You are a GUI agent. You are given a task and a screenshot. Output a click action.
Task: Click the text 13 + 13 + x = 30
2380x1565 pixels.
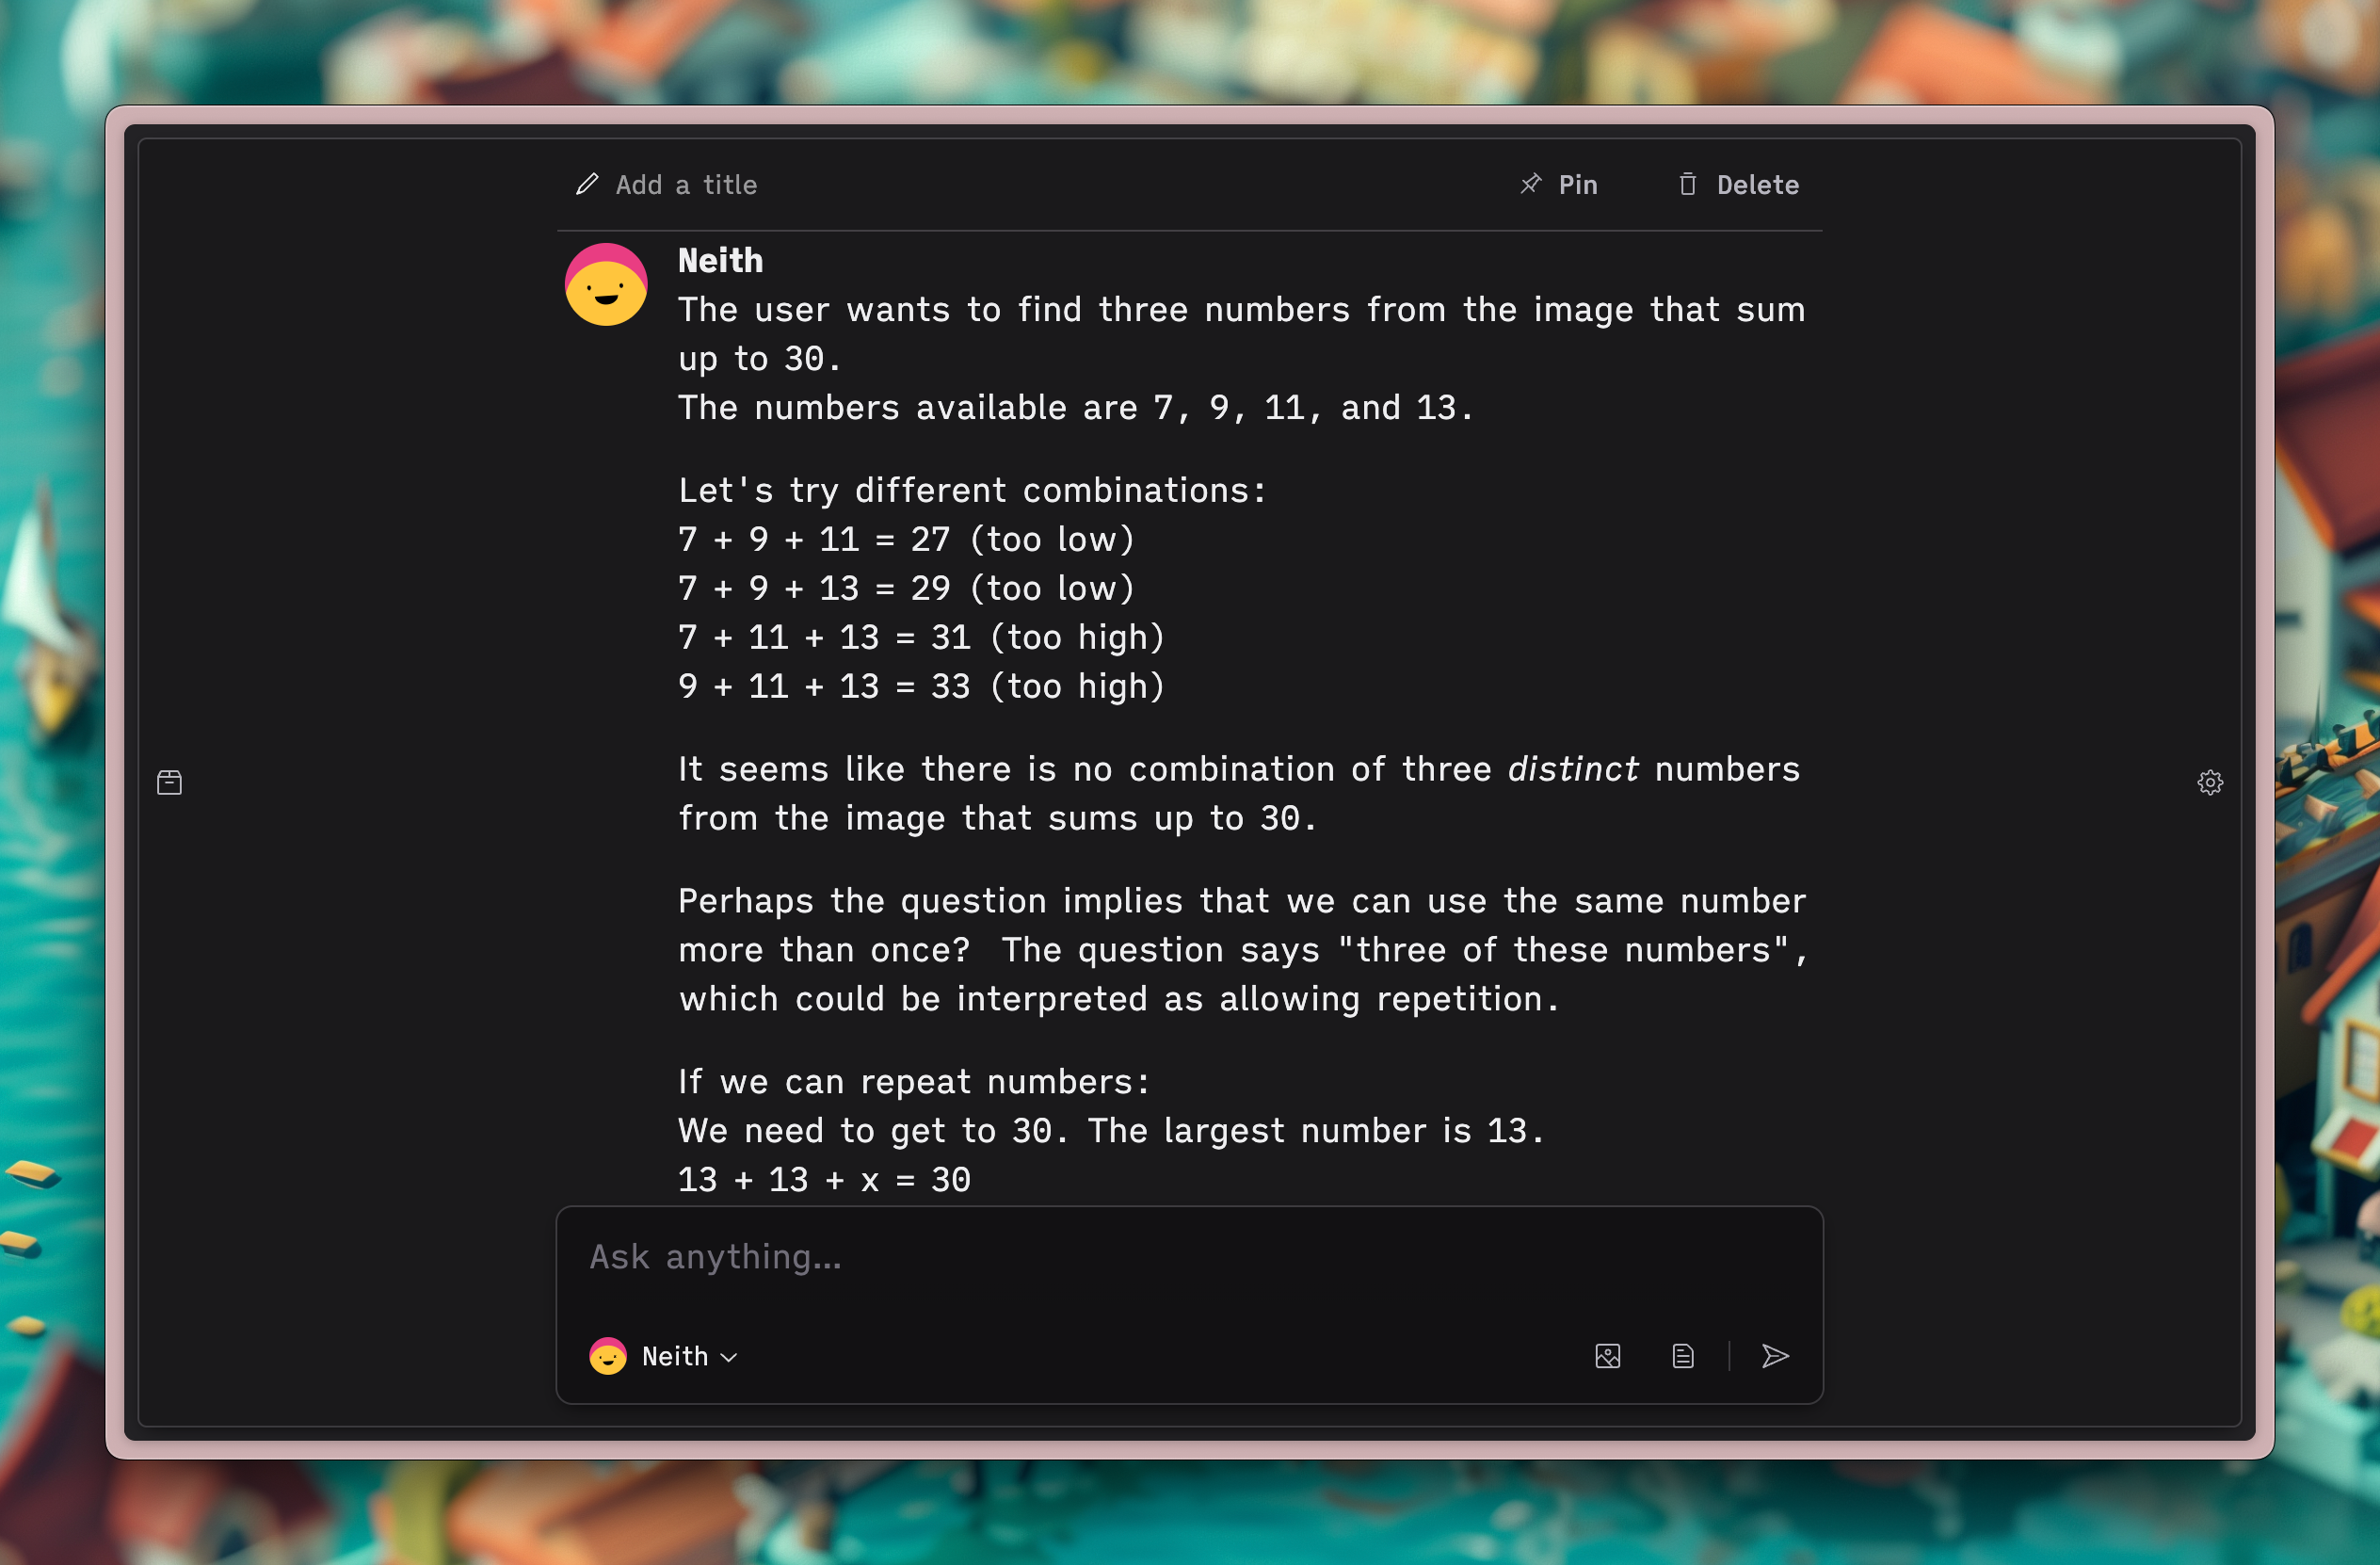point(824,1180)
